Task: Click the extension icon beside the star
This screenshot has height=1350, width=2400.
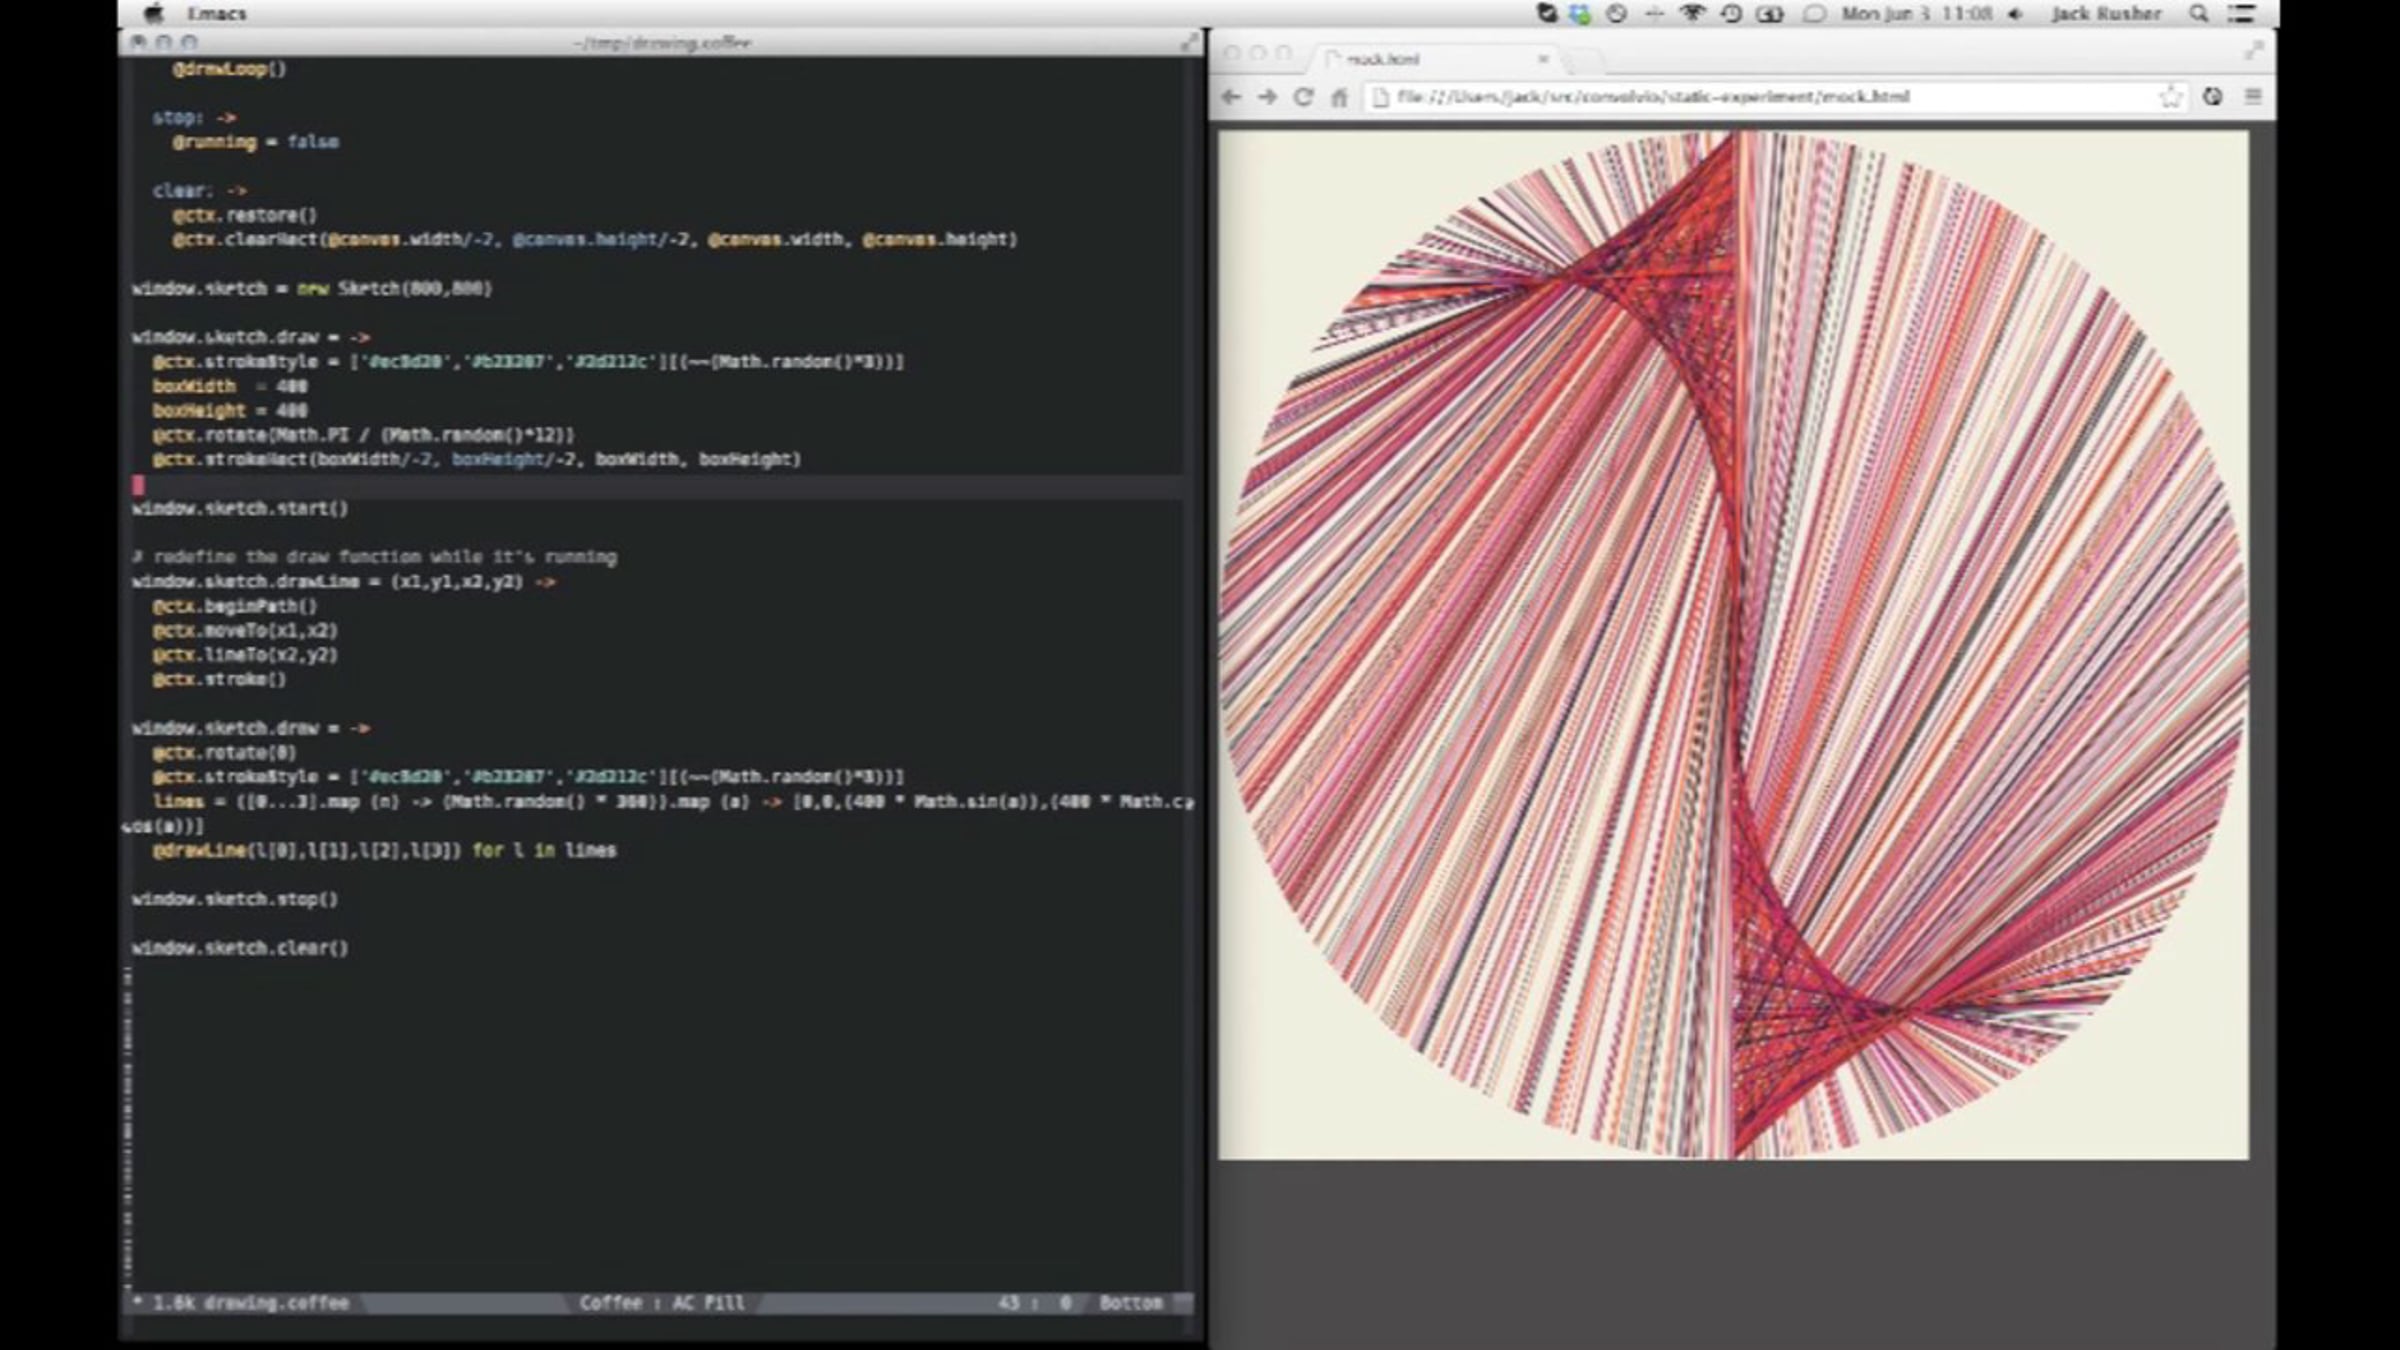Action: tap(2212, 97)
